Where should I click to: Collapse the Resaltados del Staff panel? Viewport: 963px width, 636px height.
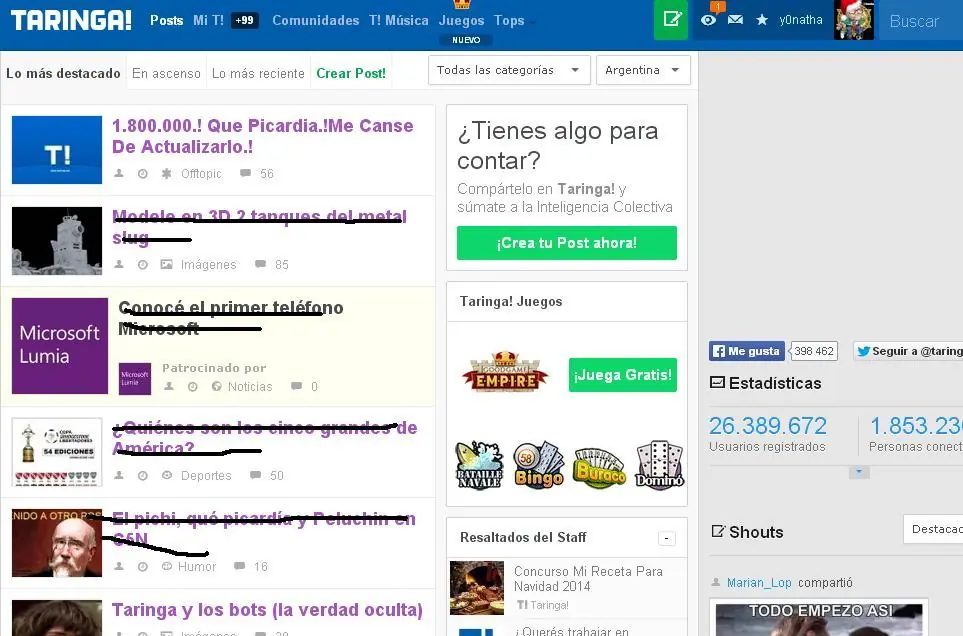666,538
